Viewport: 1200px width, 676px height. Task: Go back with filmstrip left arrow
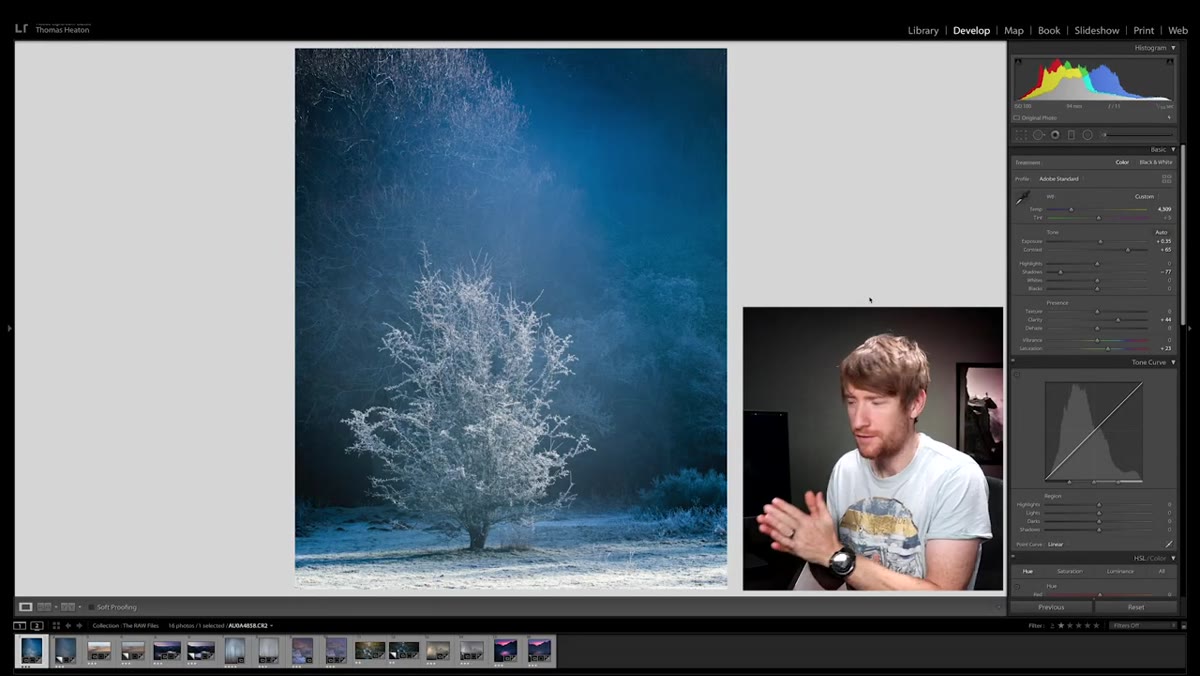click(x=68, y=626)
